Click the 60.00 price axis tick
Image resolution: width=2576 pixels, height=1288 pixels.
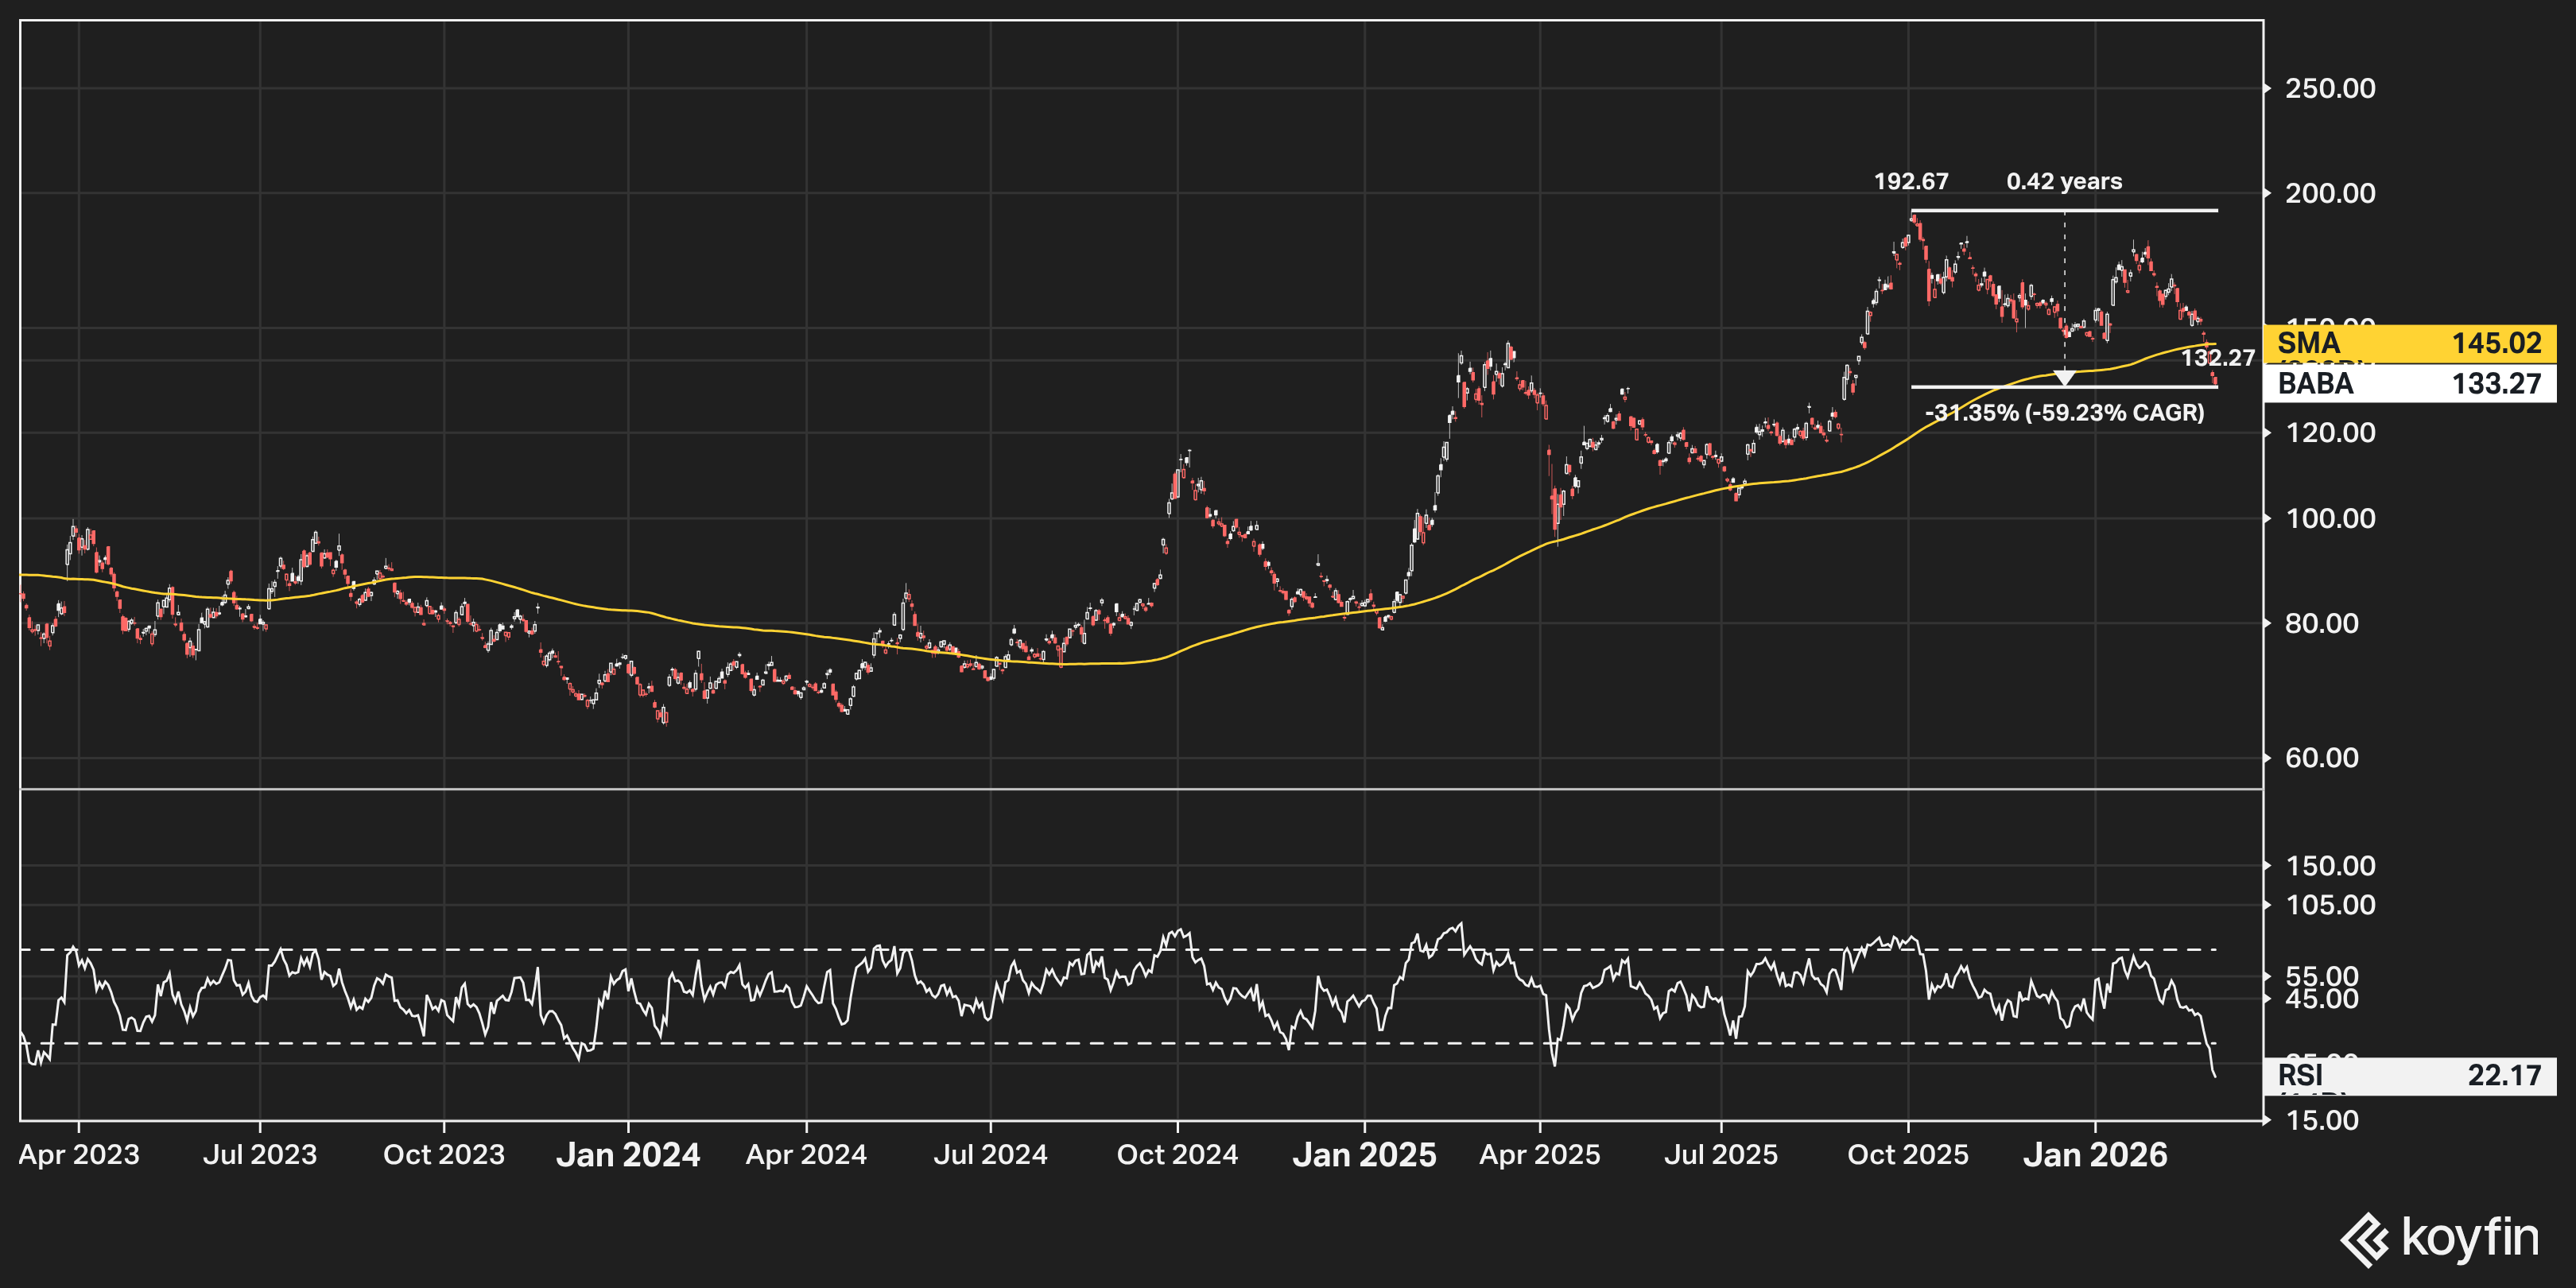pos(2321,757)
